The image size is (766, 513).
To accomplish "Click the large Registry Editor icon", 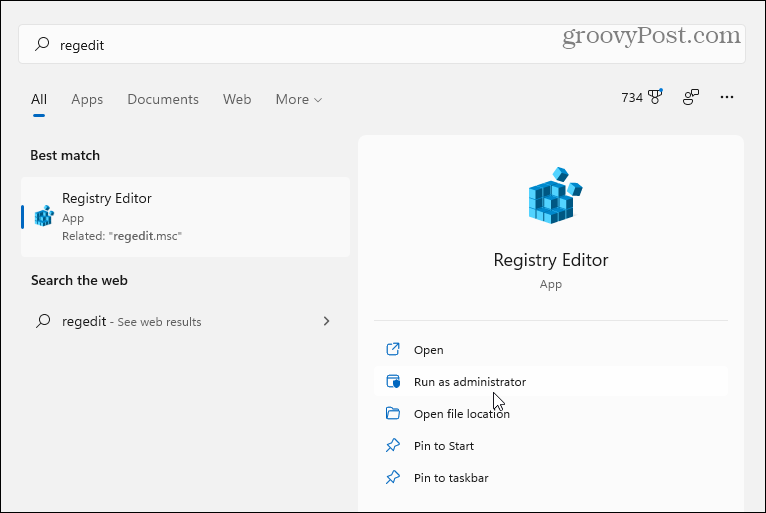I will coord(551,196).
